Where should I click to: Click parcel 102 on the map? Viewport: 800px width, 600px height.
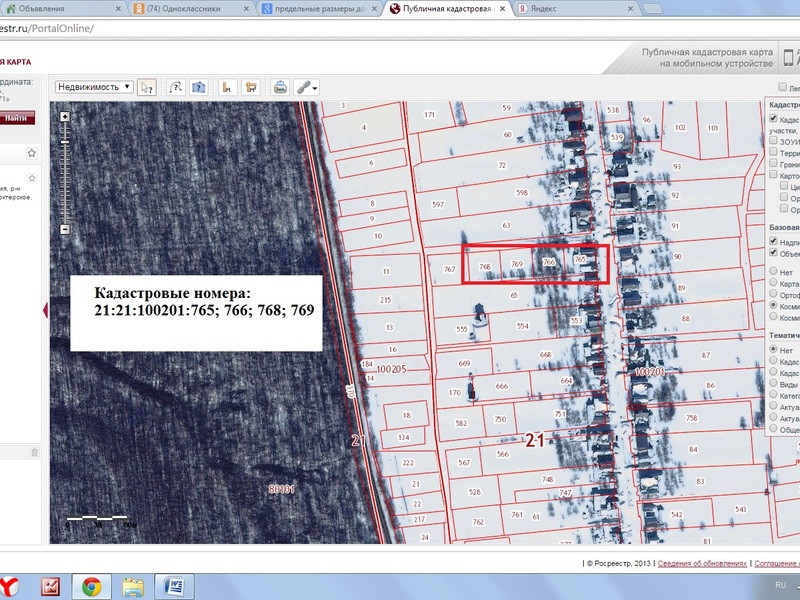(x=680, y=128)
